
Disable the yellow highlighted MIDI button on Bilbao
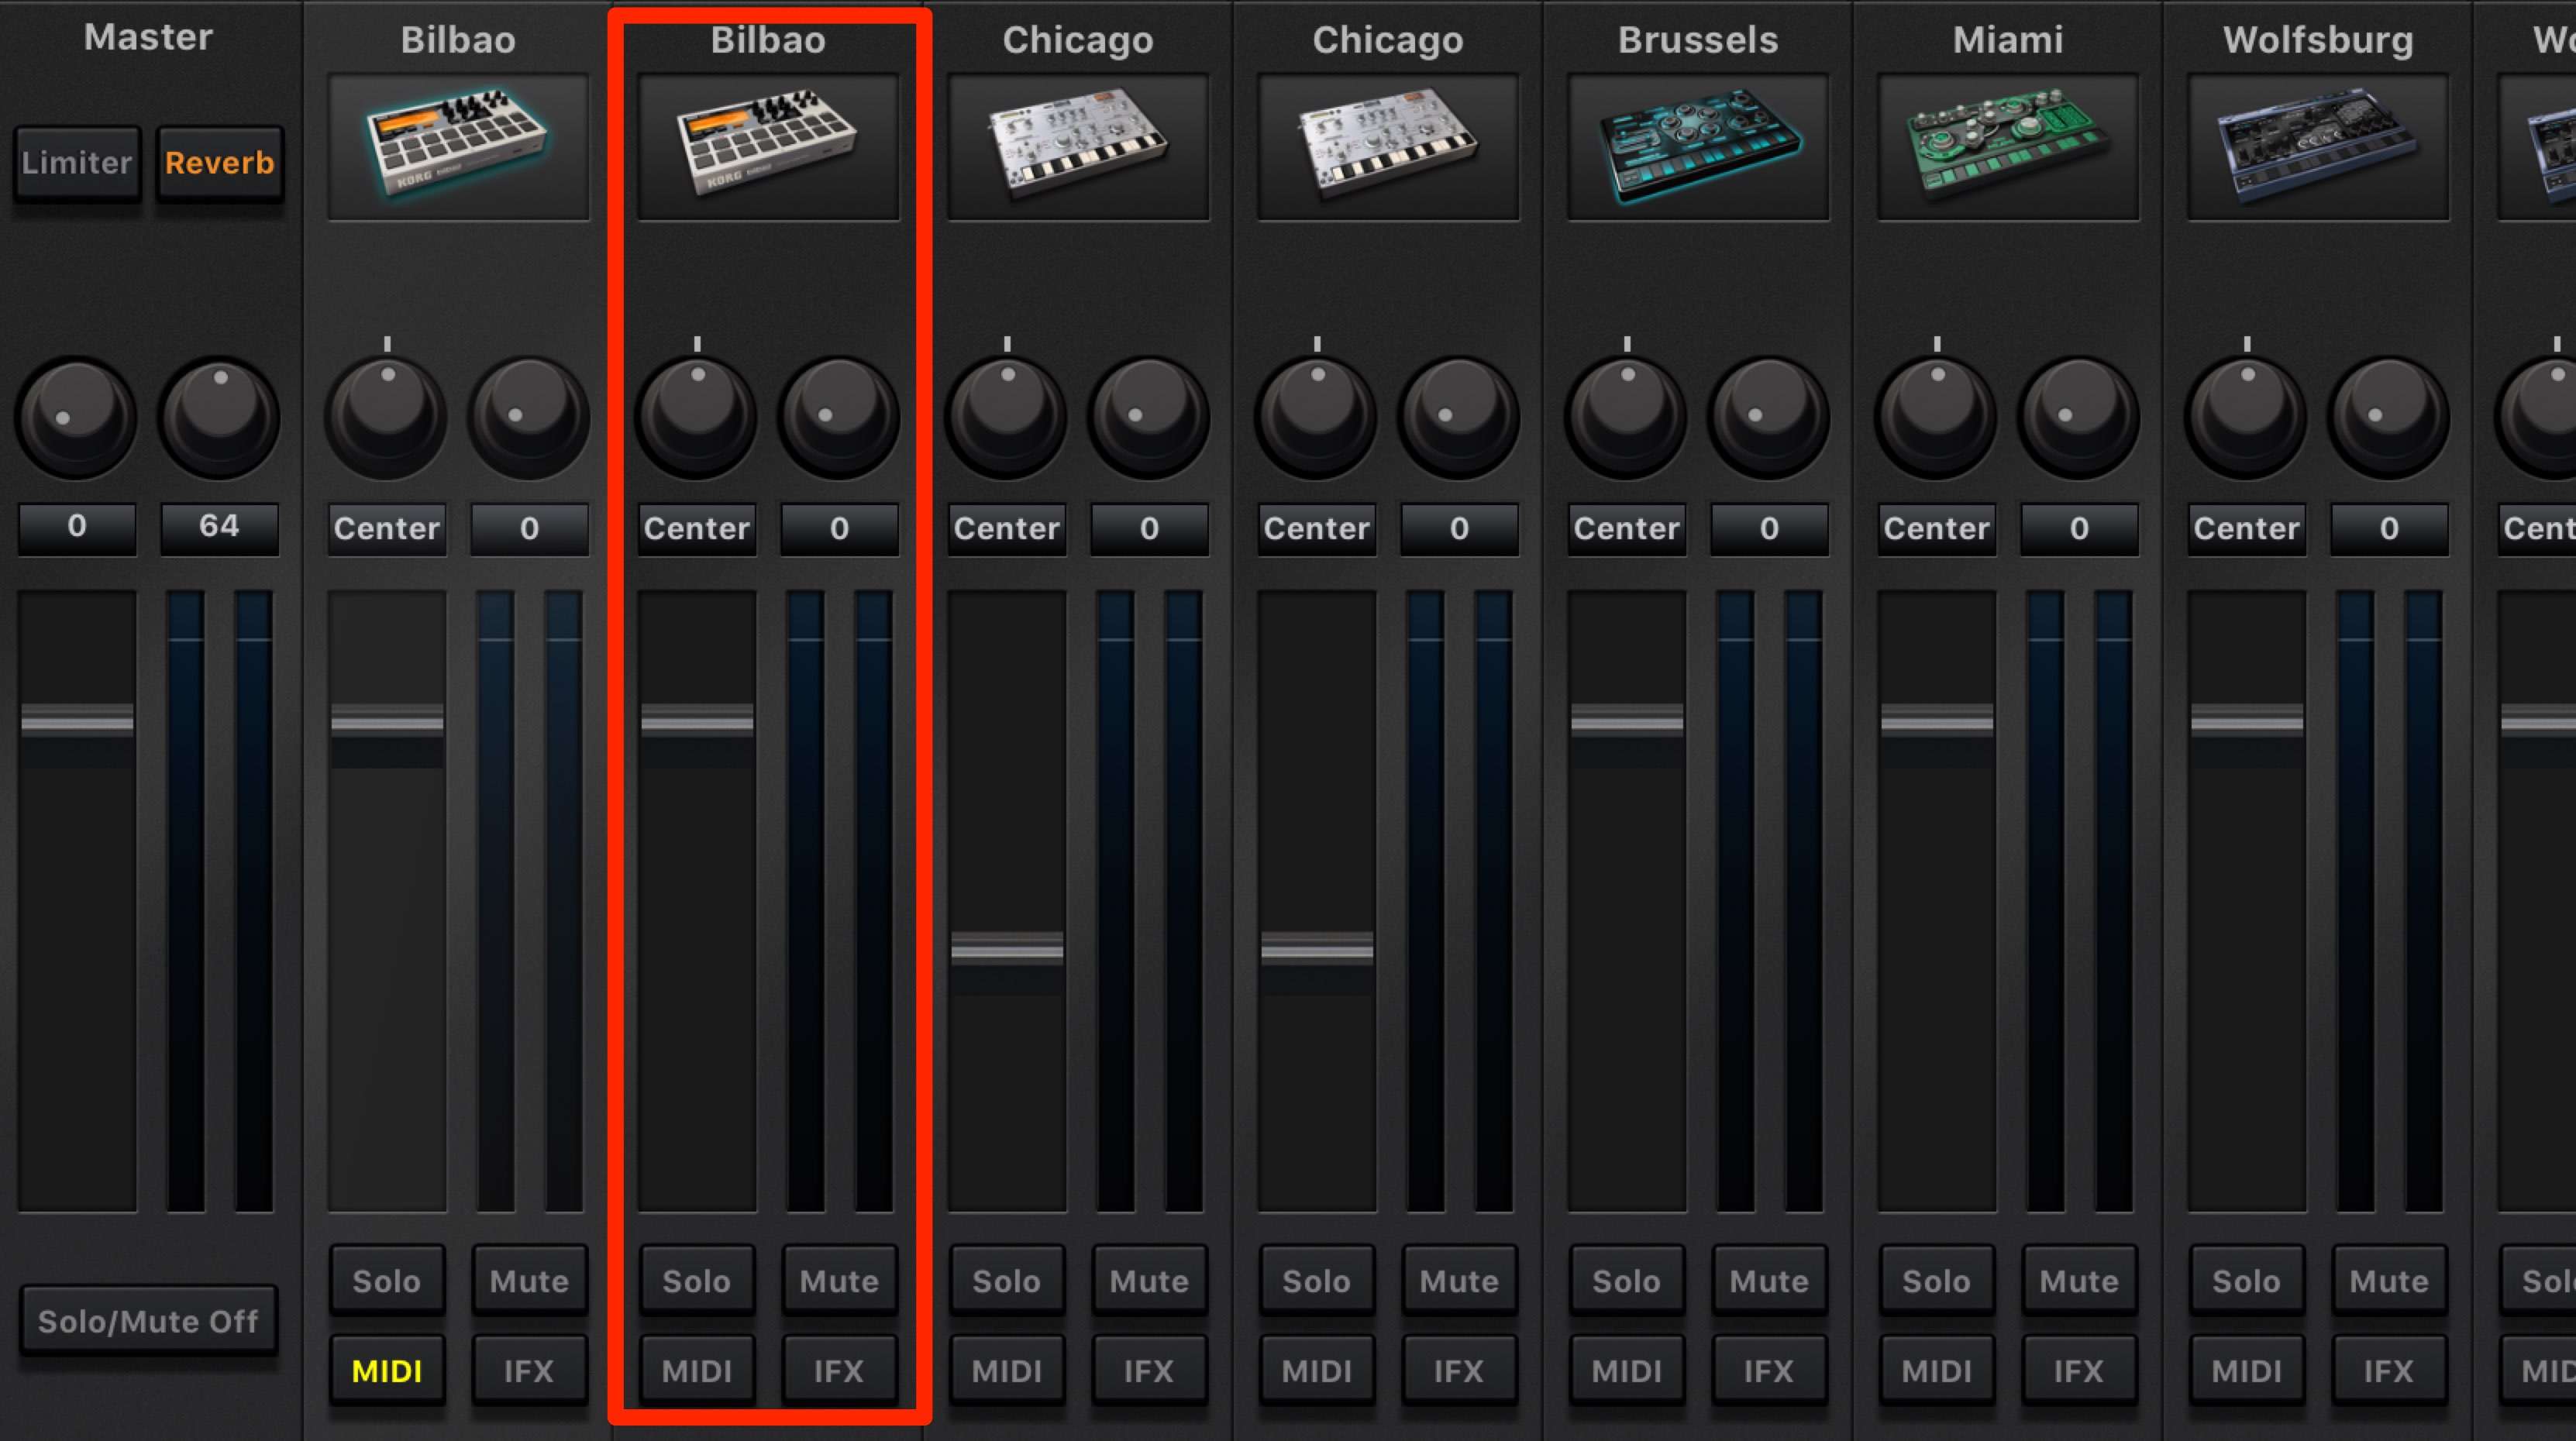tap(387, 1370)
